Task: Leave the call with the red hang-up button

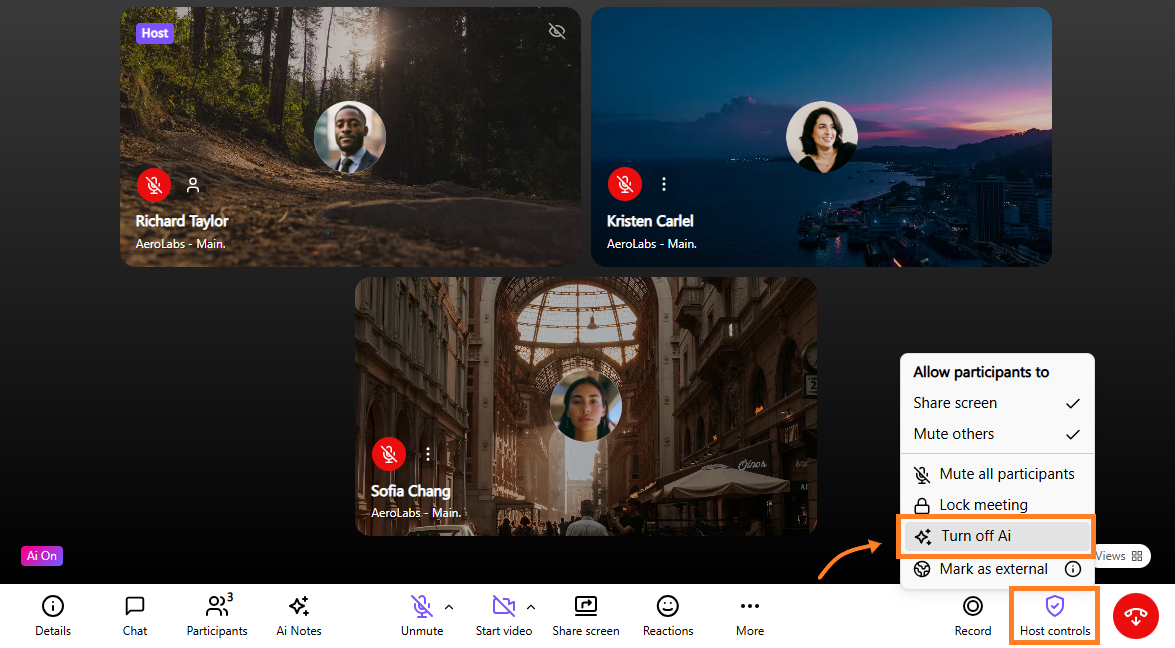Action: [x=1136, y=616]
